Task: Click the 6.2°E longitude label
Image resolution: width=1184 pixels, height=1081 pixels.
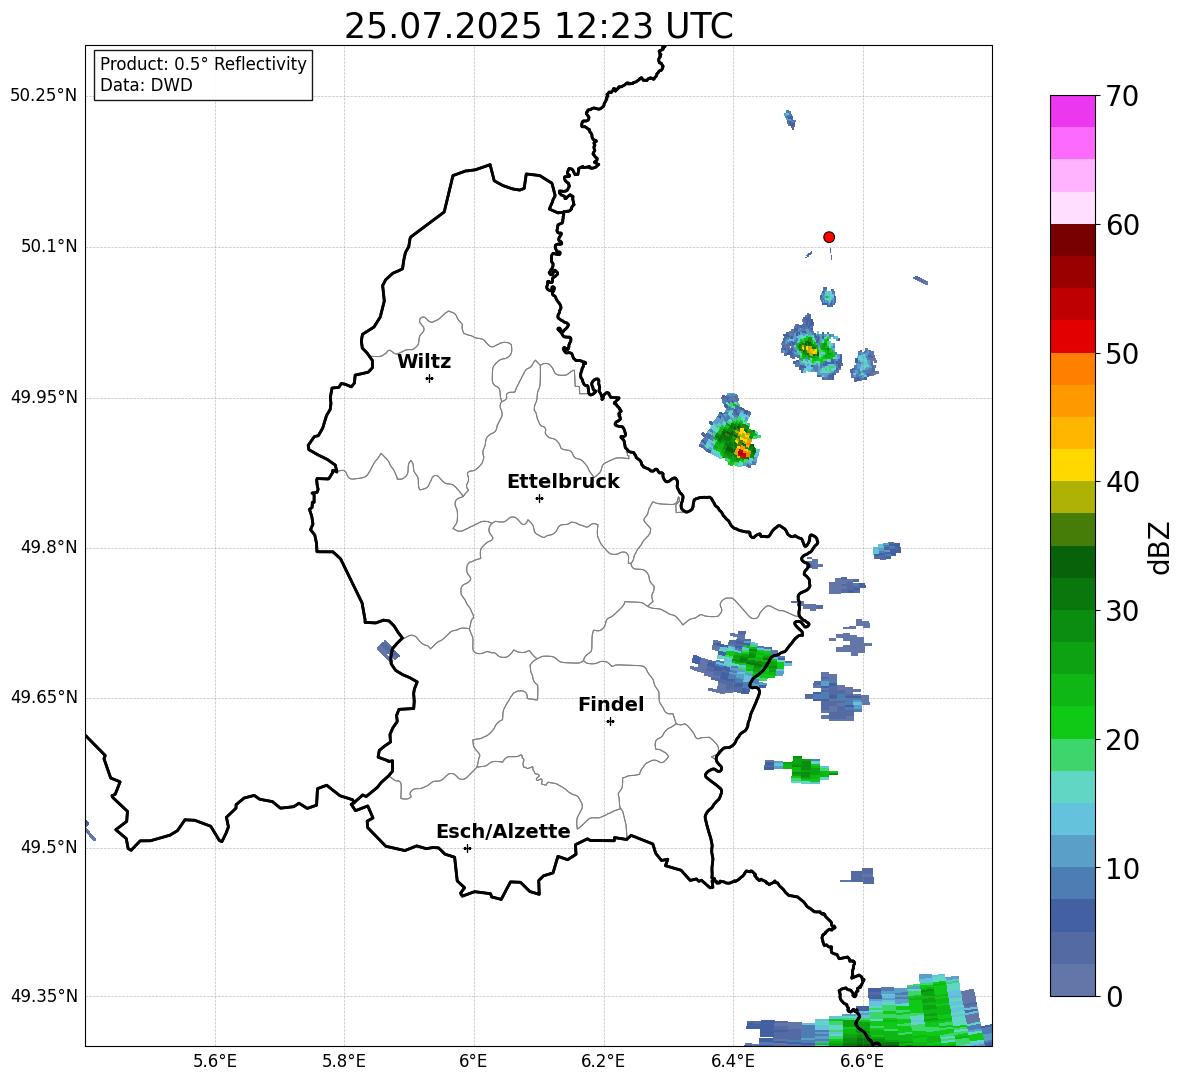Action: pos(603,1061)
